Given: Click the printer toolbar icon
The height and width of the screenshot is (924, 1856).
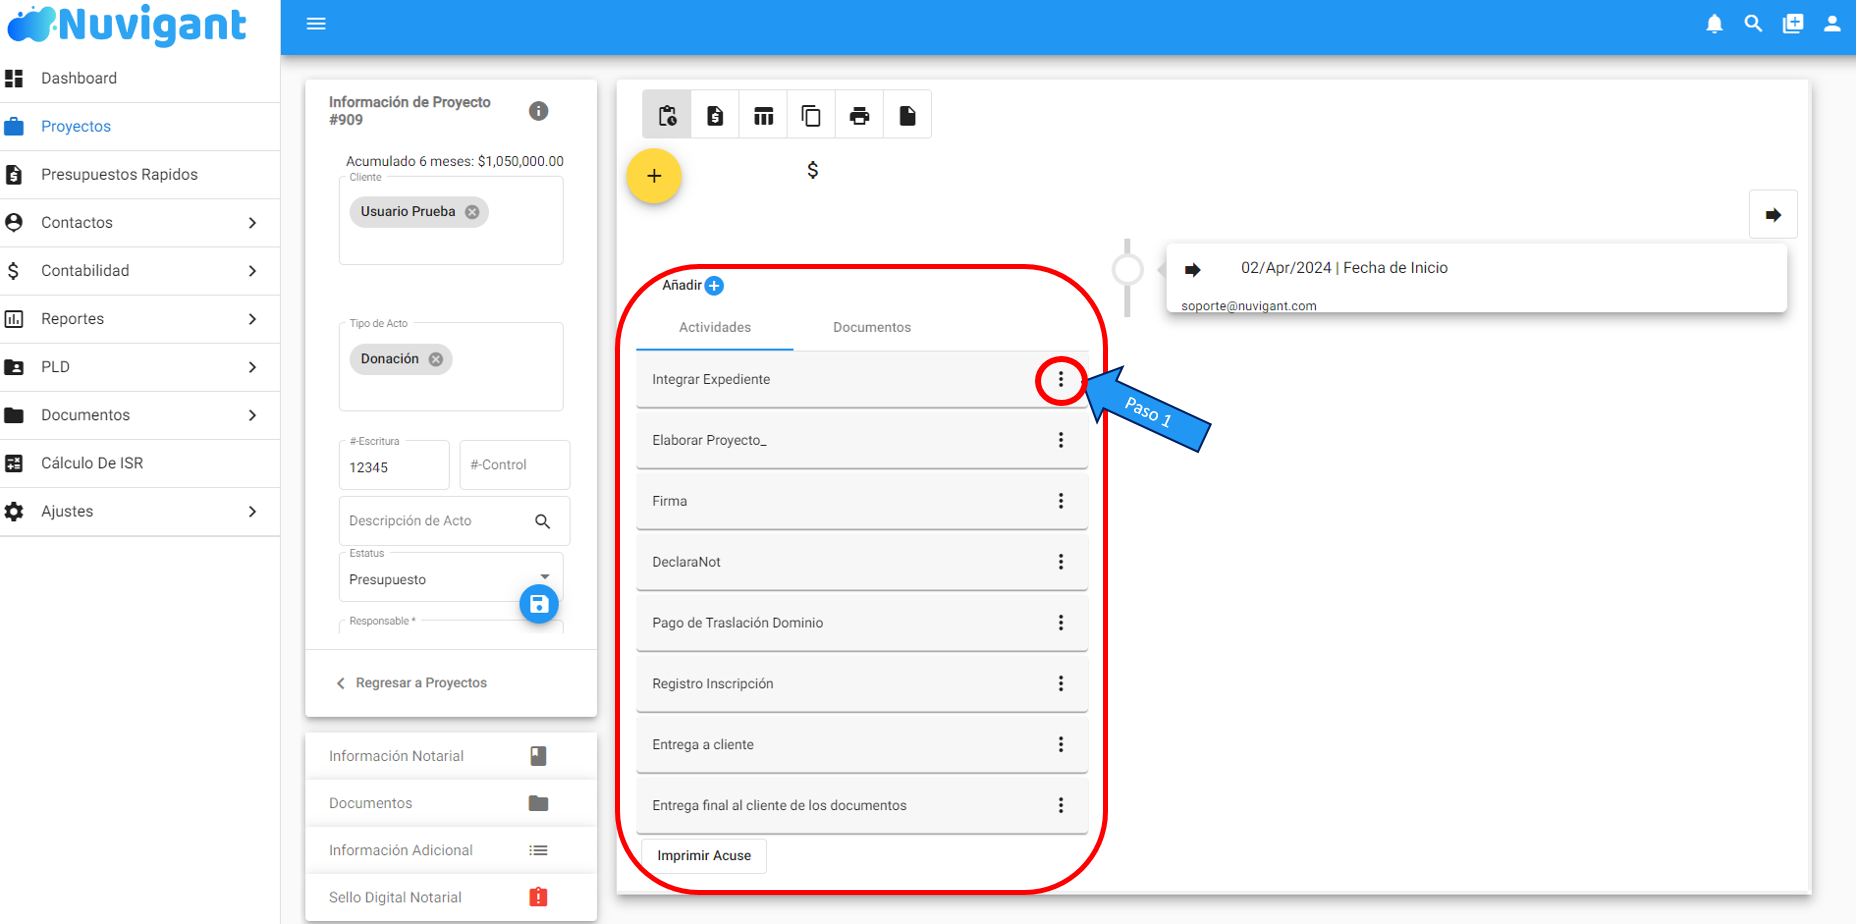Looking at the screenshot, I should [x=859, y=115].
